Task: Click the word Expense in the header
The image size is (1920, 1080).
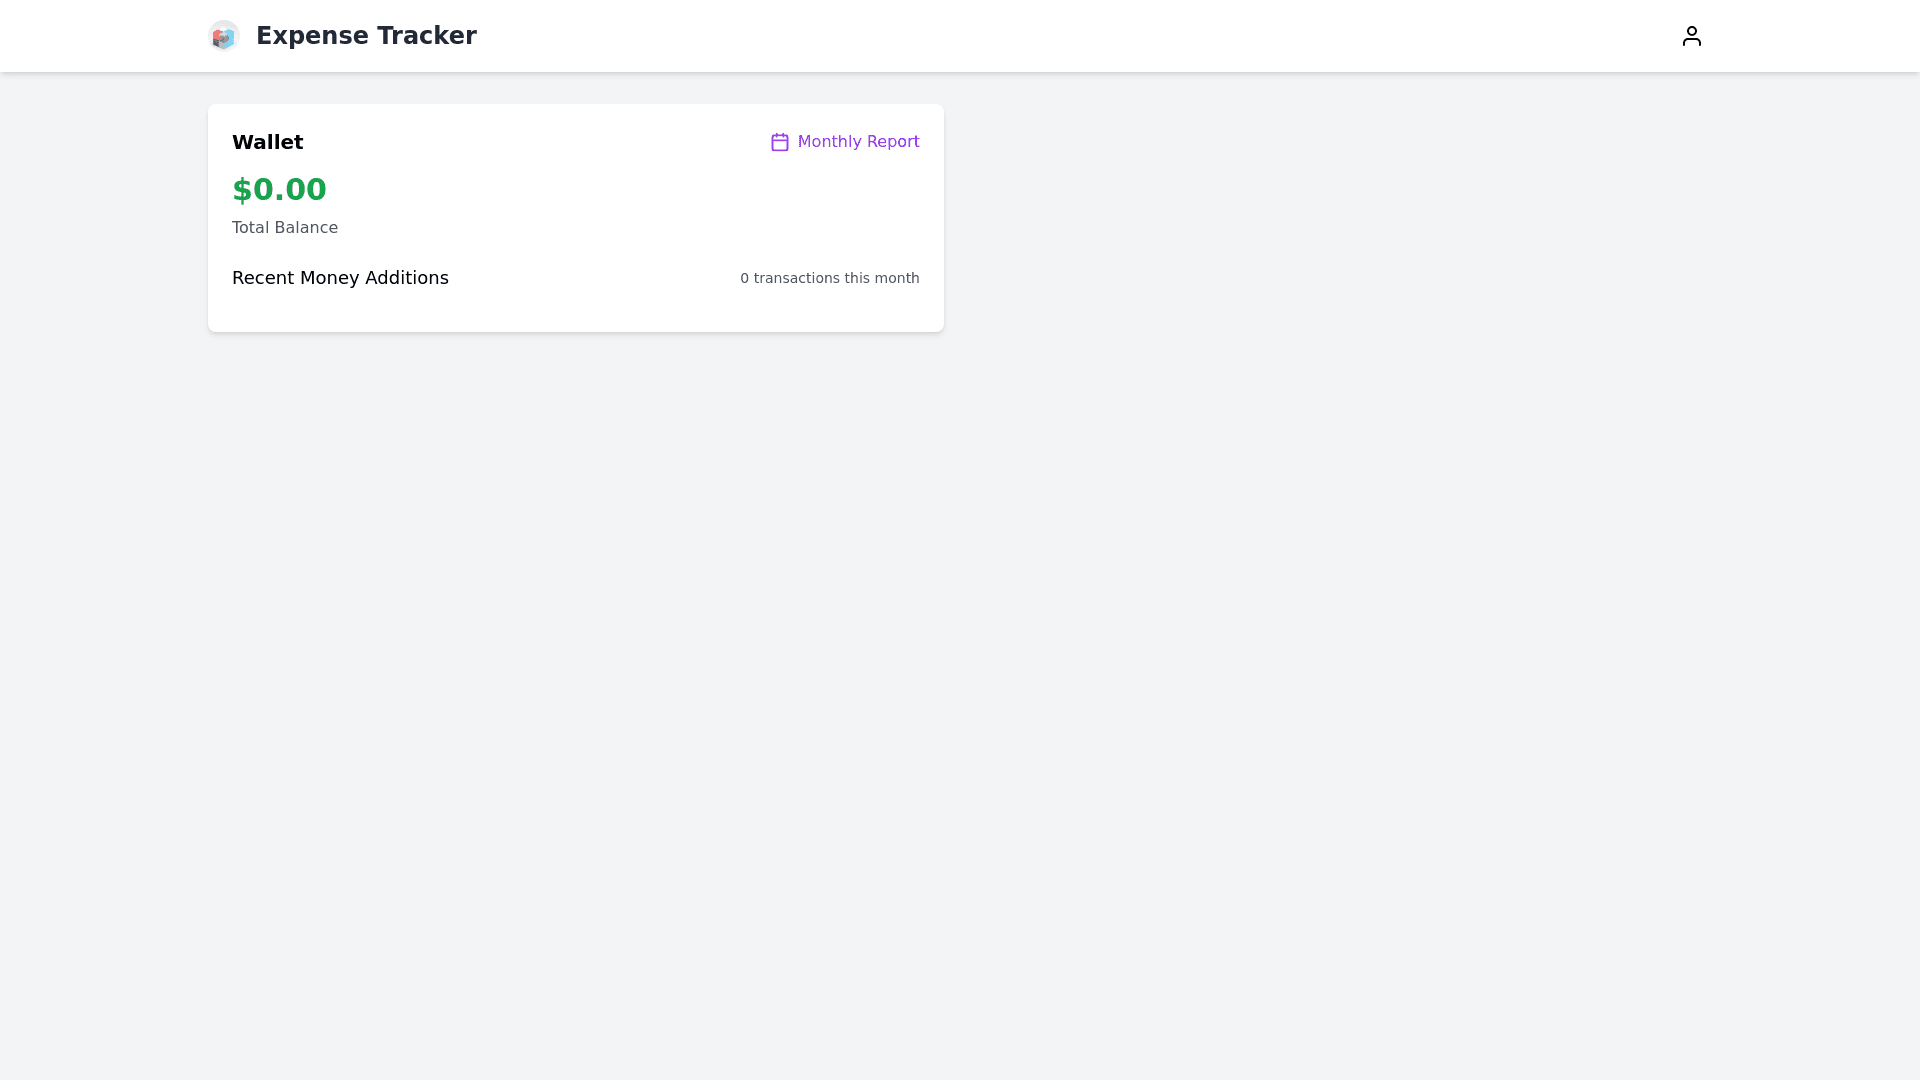Action: pyautogui.click(x=312, y=36)
